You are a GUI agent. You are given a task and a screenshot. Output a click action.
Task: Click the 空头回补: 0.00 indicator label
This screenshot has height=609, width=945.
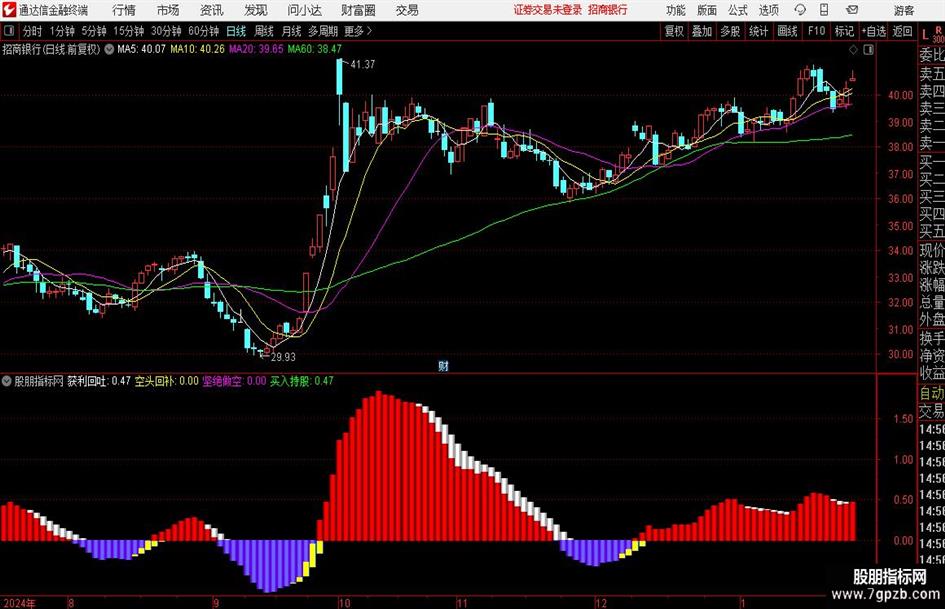coord(166,381)
